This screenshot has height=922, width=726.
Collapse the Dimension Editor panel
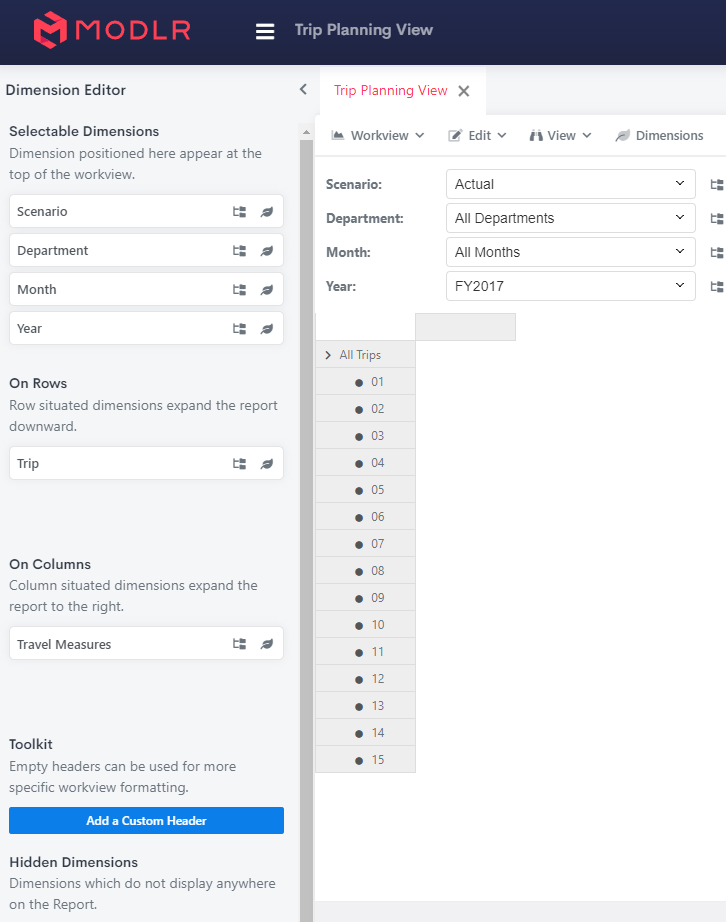coord(303,89)
